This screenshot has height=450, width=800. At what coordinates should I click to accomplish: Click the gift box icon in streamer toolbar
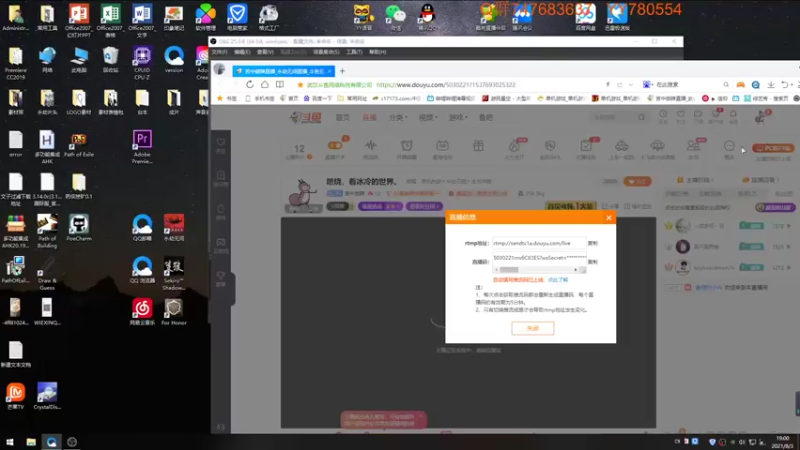[478, 145]
